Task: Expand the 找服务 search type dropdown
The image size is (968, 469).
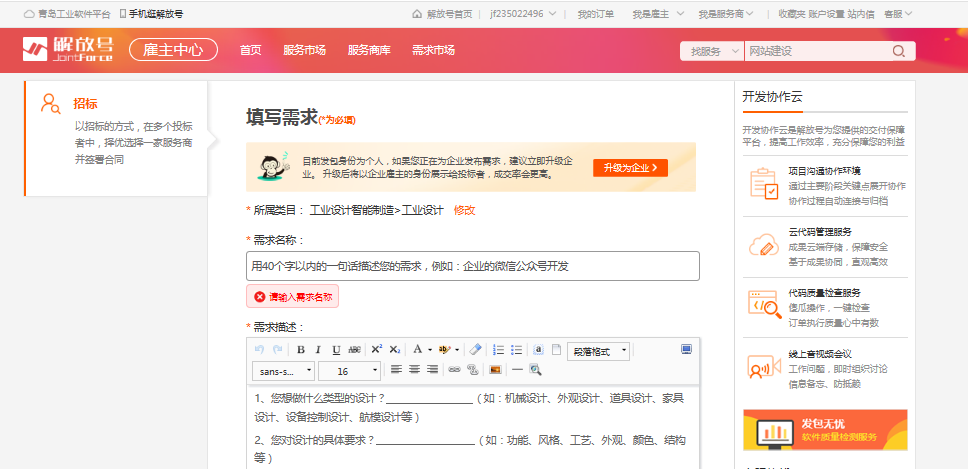Action: pyautogui.click(x=711, y=51)
